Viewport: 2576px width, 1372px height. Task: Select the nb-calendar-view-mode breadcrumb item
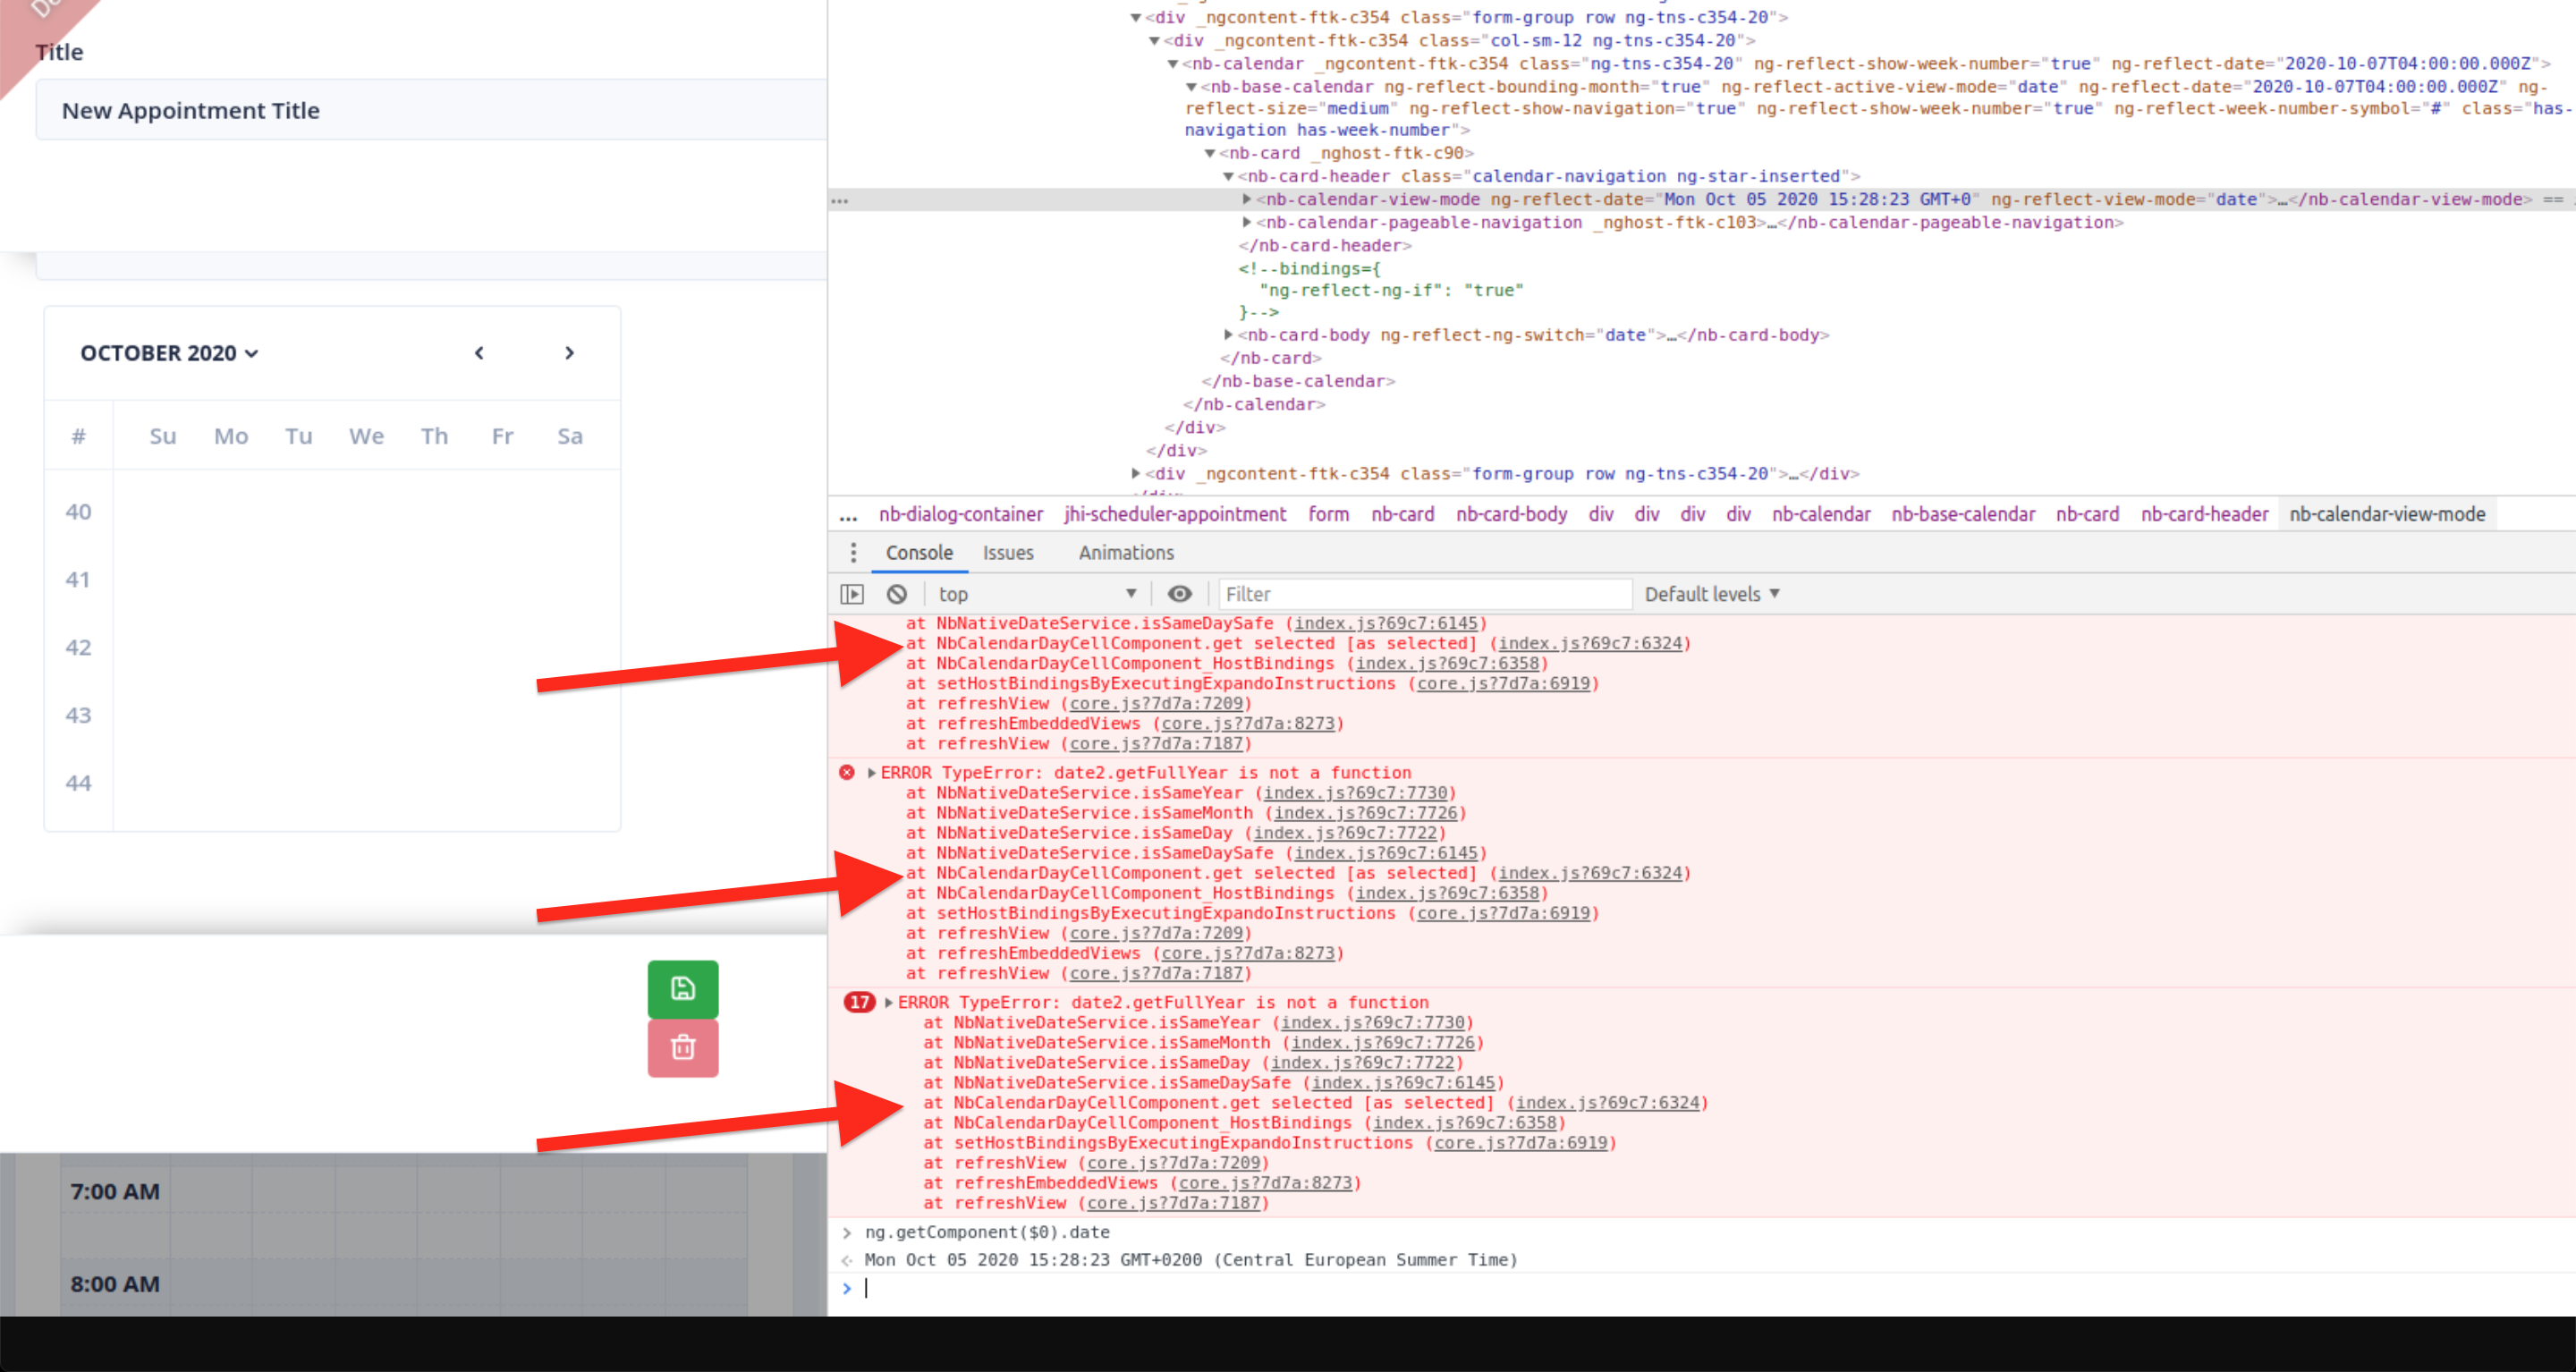2387,514
